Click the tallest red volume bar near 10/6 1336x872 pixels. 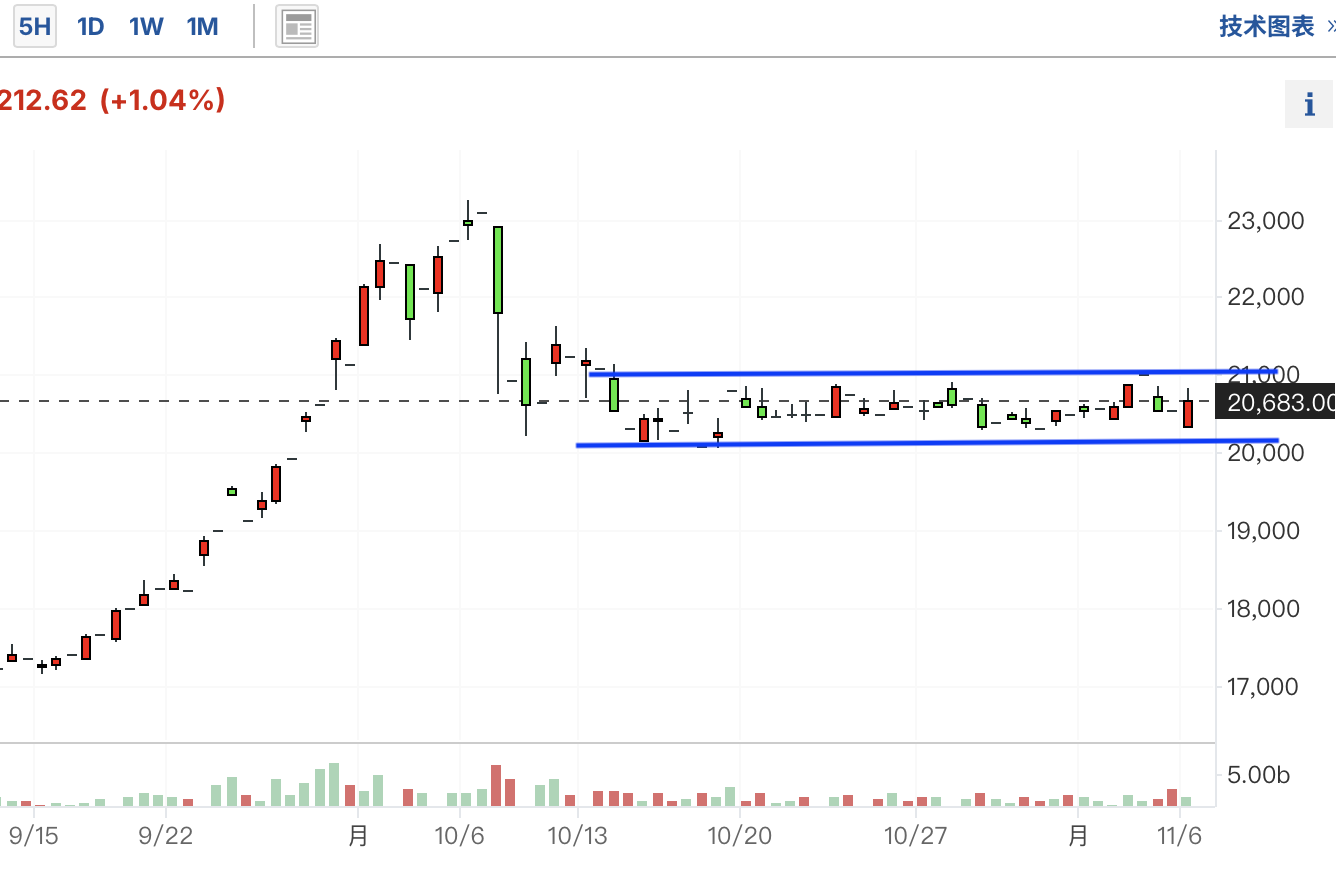coord(496,786)
